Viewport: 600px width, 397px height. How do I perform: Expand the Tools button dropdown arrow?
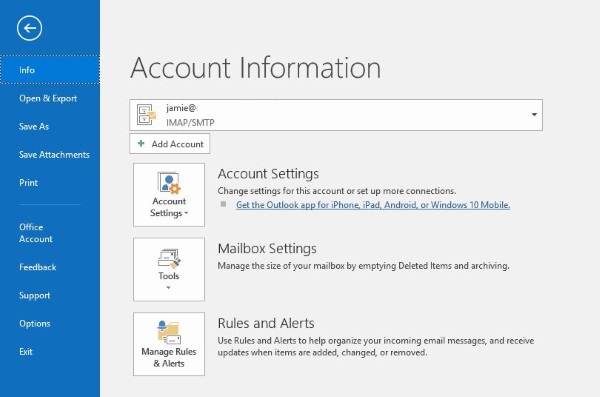168,288
